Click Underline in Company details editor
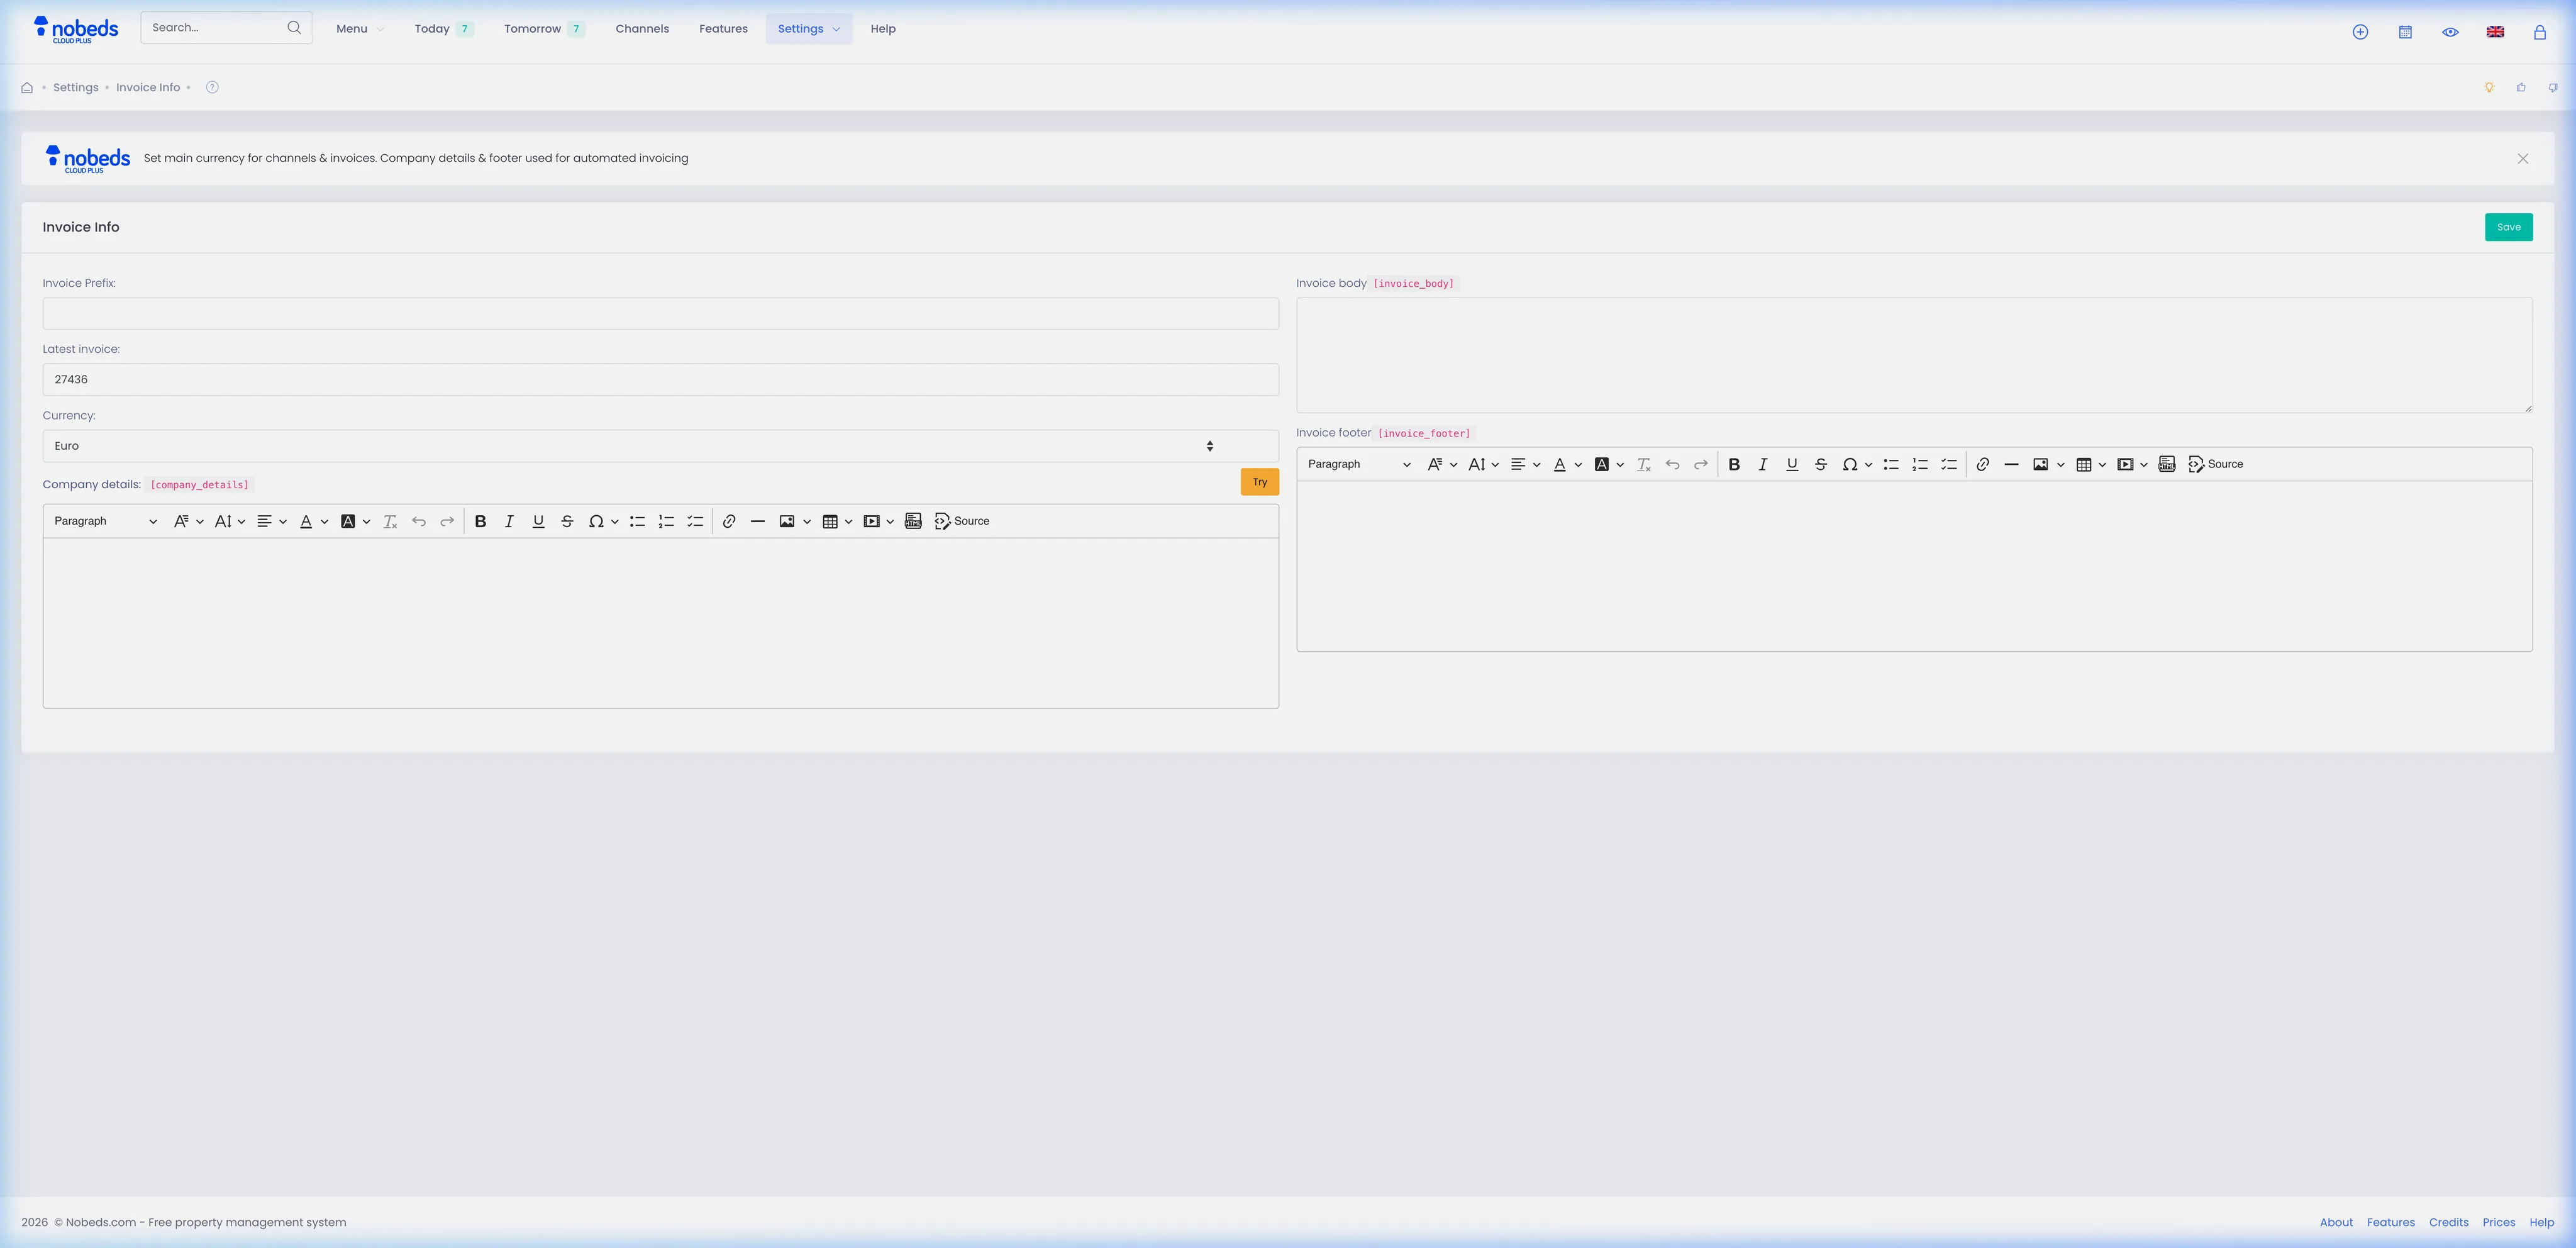The width and height of the screenshot is (2576, 1248). pos(538,521)
